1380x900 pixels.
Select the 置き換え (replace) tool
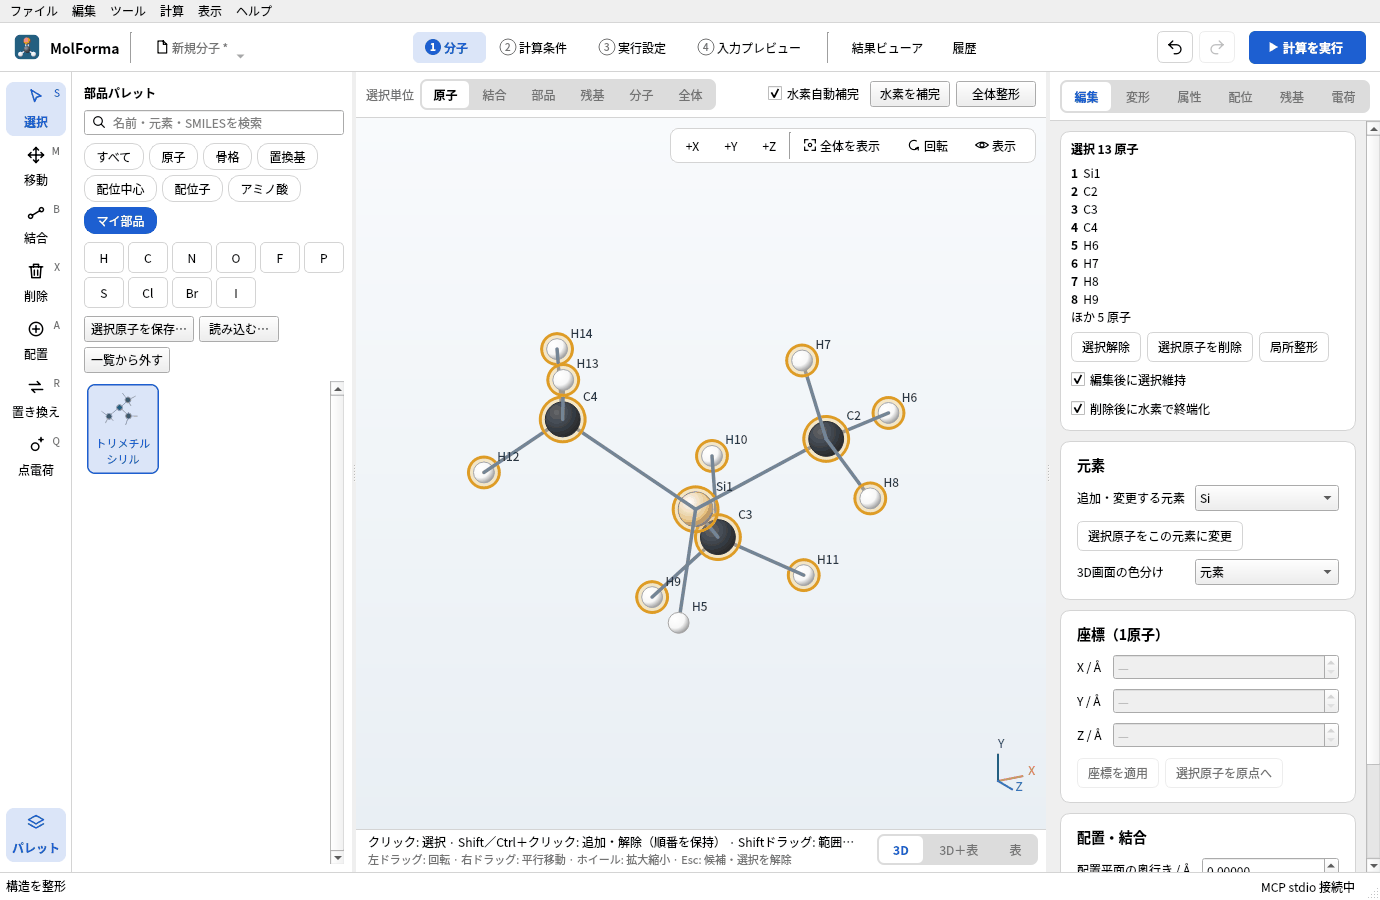tap(36, 398)
